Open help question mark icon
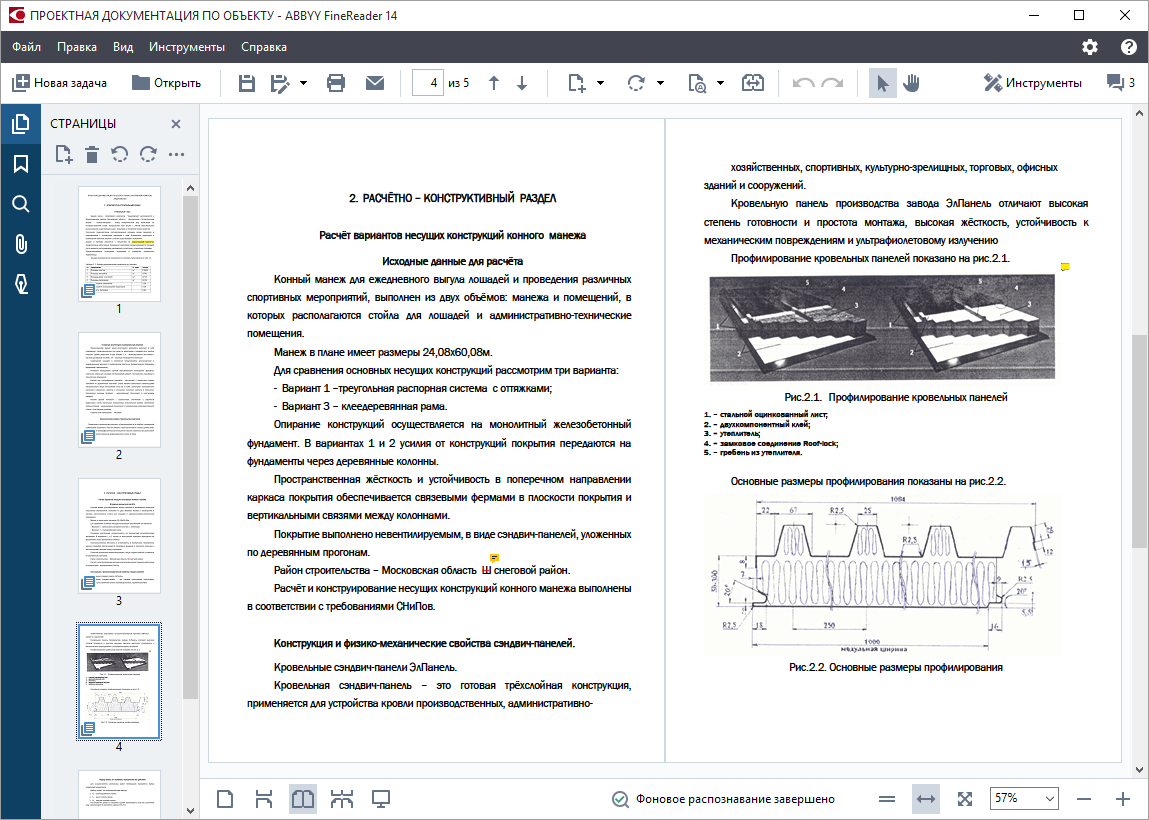1149x820 pixels. (x=1128, y=47)
